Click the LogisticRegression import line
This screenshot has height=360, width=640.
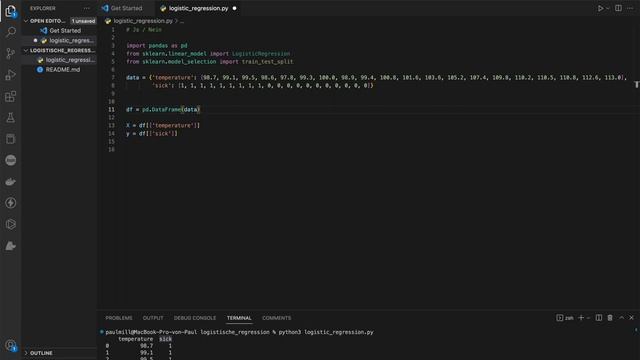pyautogui.click(x=208, y=54)
